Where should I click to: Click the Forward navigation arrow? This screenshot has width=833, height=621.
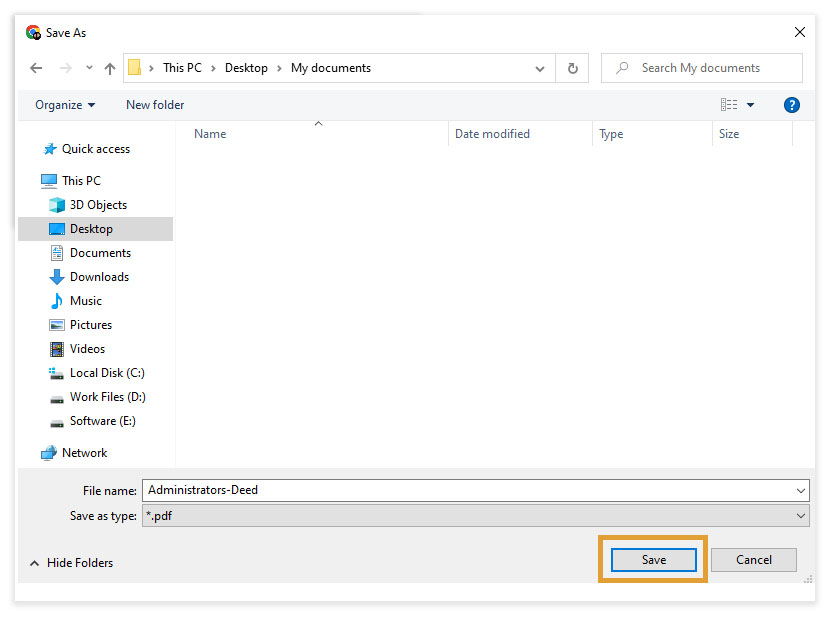[x=65, y=68]
